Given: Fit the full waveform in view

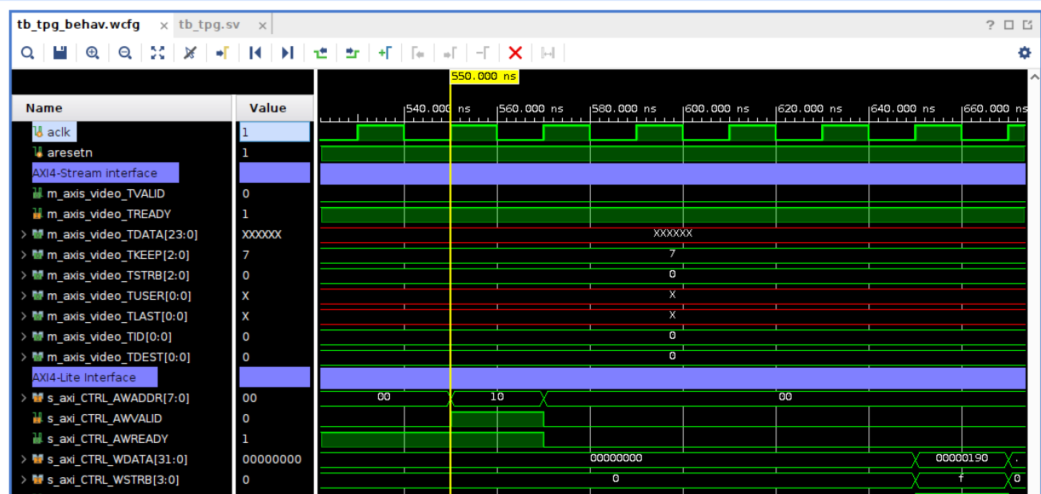Looking at the screenshot, I should click(x=157, y=53).
